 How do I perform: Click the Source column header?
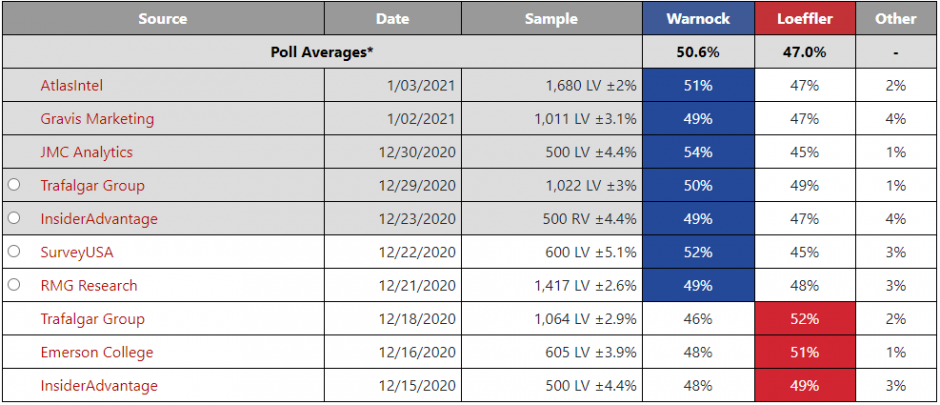[x=163, y=19]
